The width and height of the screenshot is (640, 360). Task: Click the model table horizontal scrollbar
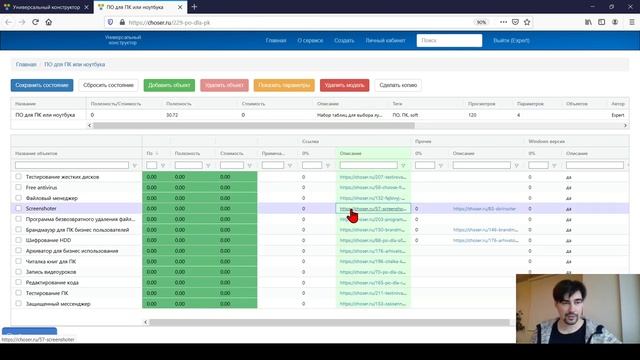pos(253,126)
